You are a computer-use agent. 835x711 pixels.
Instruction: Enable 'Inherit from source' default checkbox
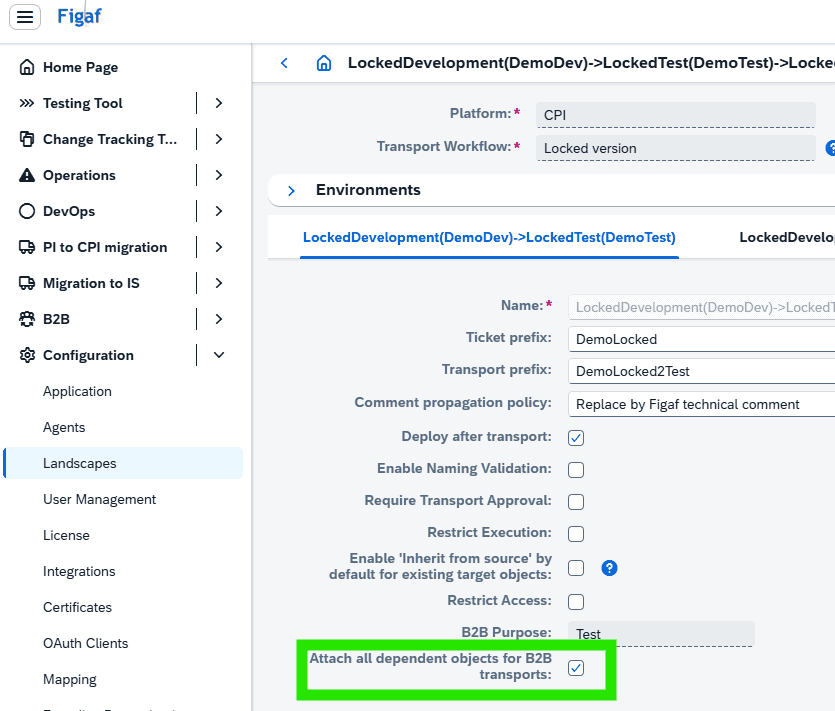[x=576, y=568]
